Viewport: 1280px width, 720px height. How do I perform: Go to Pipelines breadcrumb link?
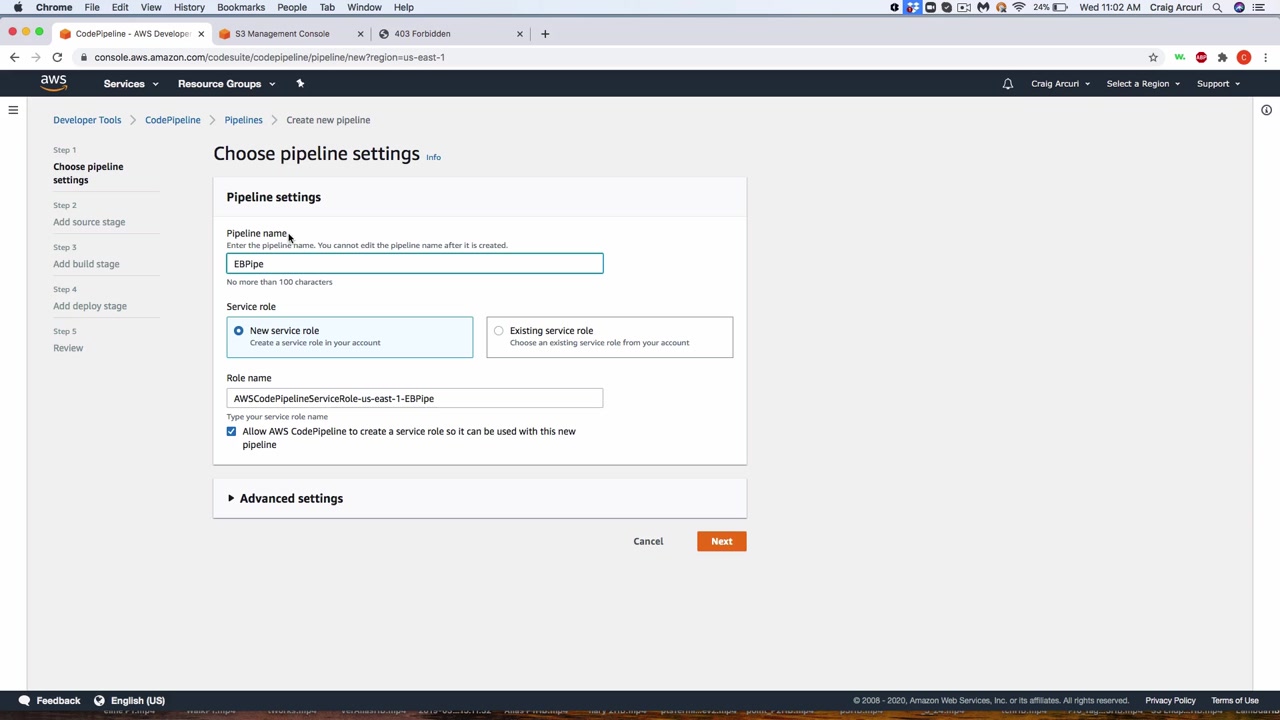coord(244,120)
